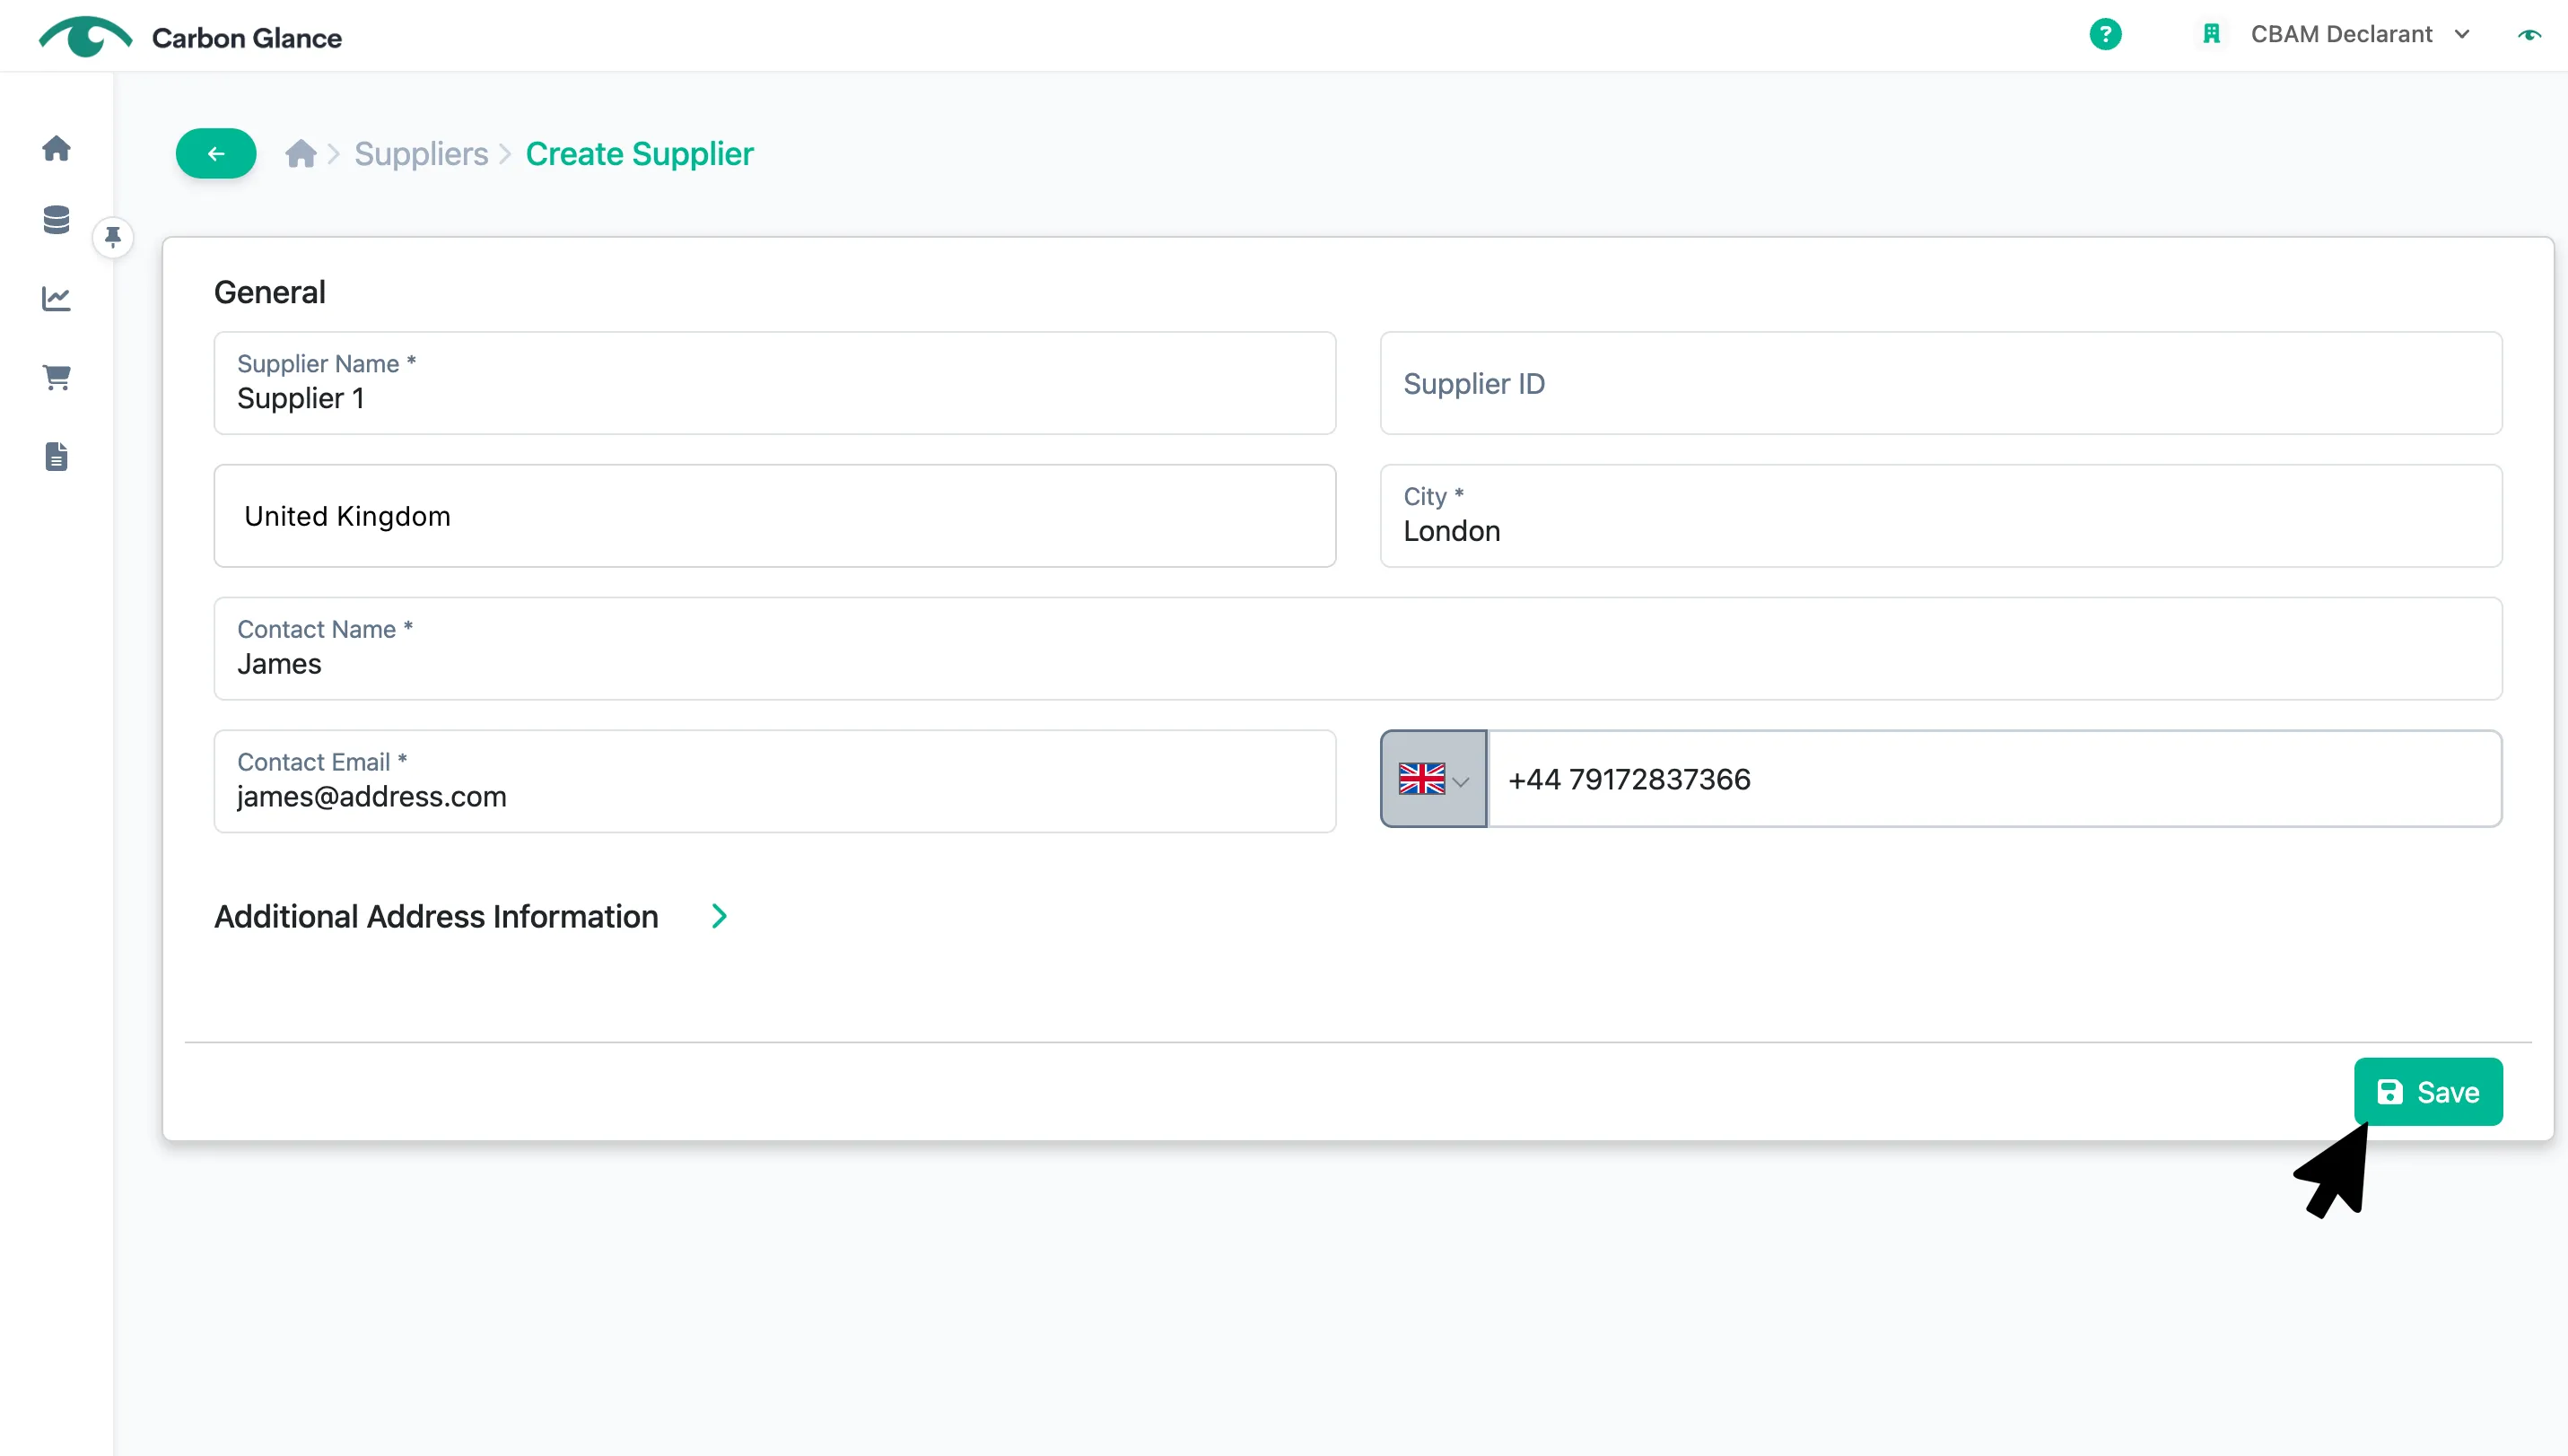Save the new supplier
The height and width of the screenshot is (1456, 2568).
2428,1091
